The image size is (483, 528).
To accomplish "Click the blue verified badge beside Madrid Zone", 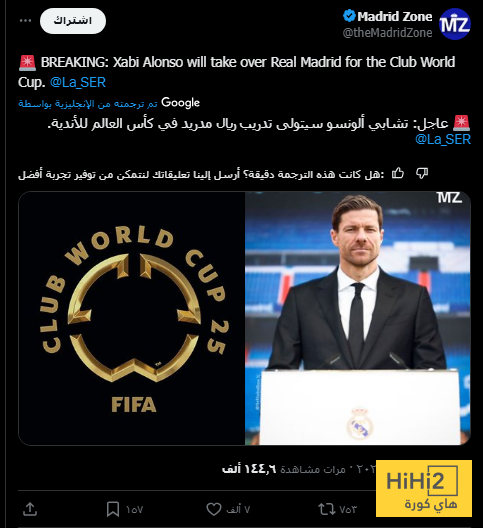I will (x=349, y=16).
